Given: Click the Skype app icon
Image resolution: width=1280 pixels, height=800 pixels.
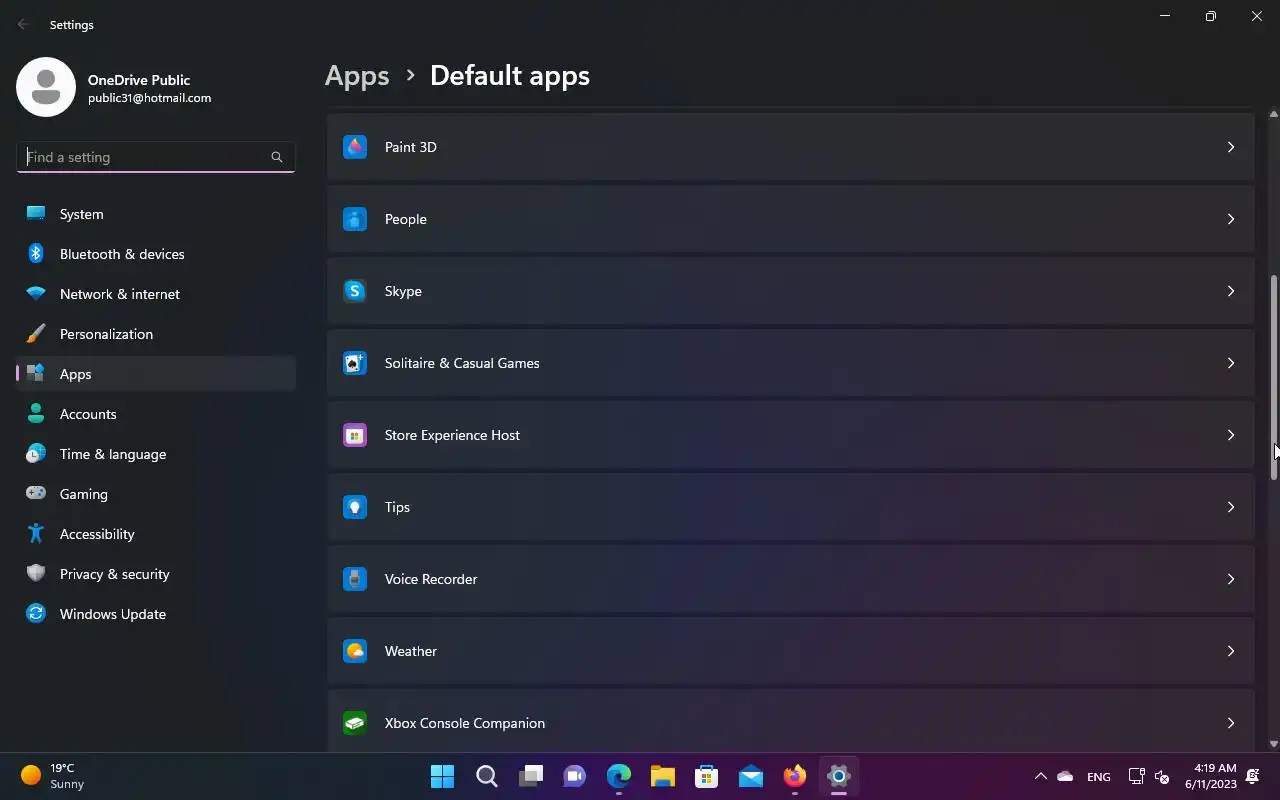Looking at the screenshot, I should pyautogui.click(x=355, y=291).
